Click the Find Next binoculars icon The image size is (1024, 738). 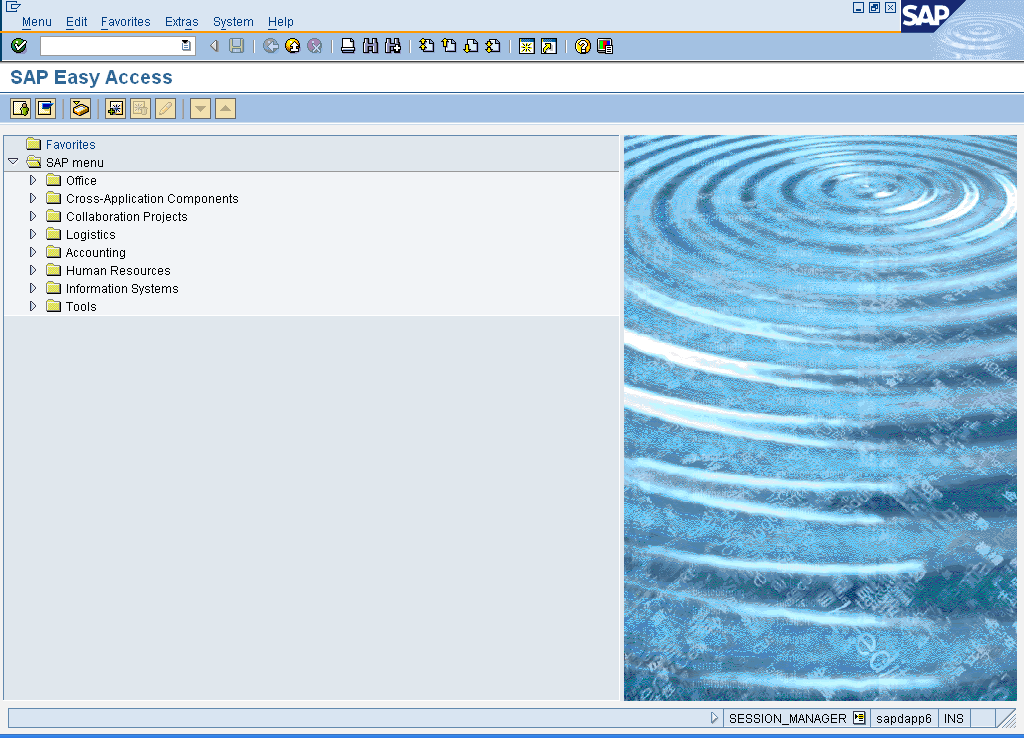pyautogui.click(x=392, y=46)
